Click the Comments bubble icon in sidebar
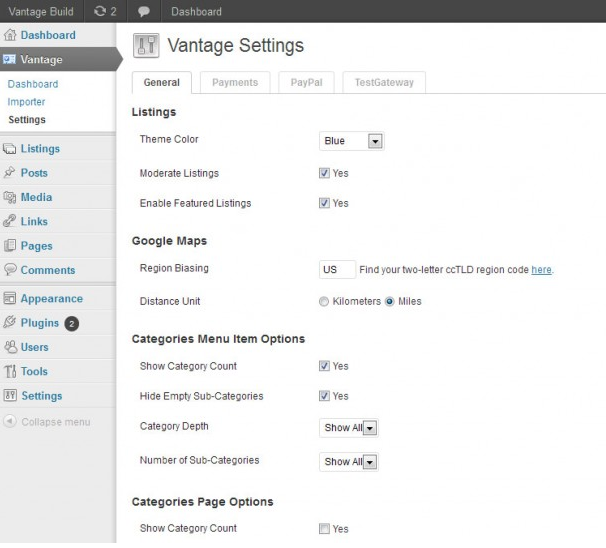The height and width of the screenshot is (548, 606). coord(10,269)
